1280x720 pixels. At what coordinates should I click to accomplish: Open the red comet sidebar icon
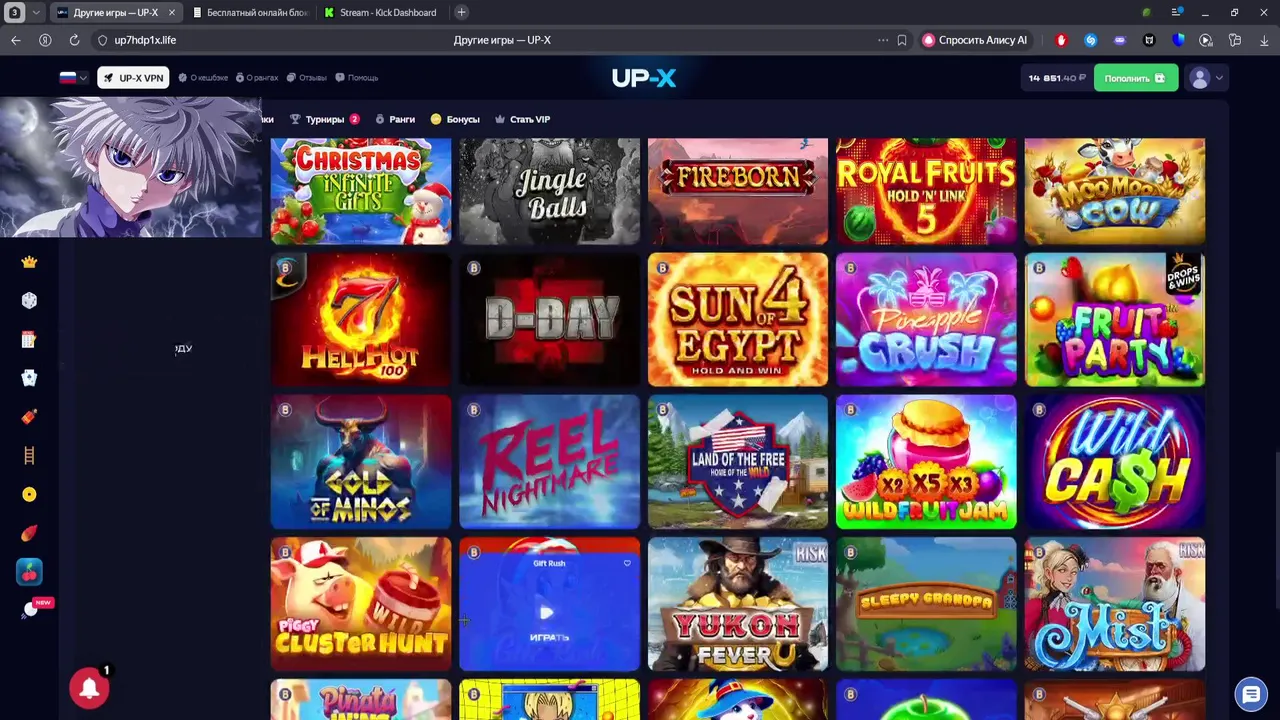[29, 533]
